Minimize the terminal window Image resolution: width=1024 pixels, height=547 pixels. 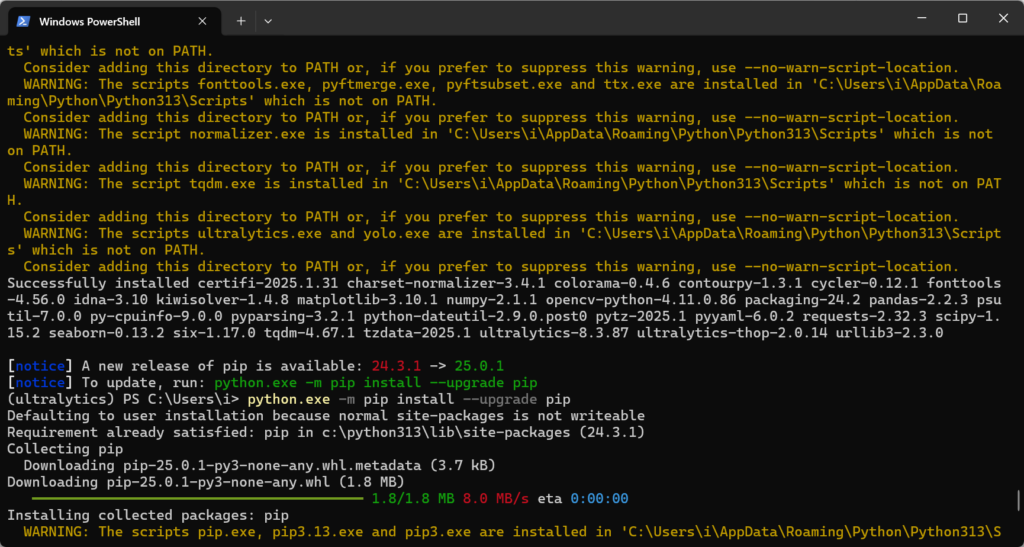916,18
